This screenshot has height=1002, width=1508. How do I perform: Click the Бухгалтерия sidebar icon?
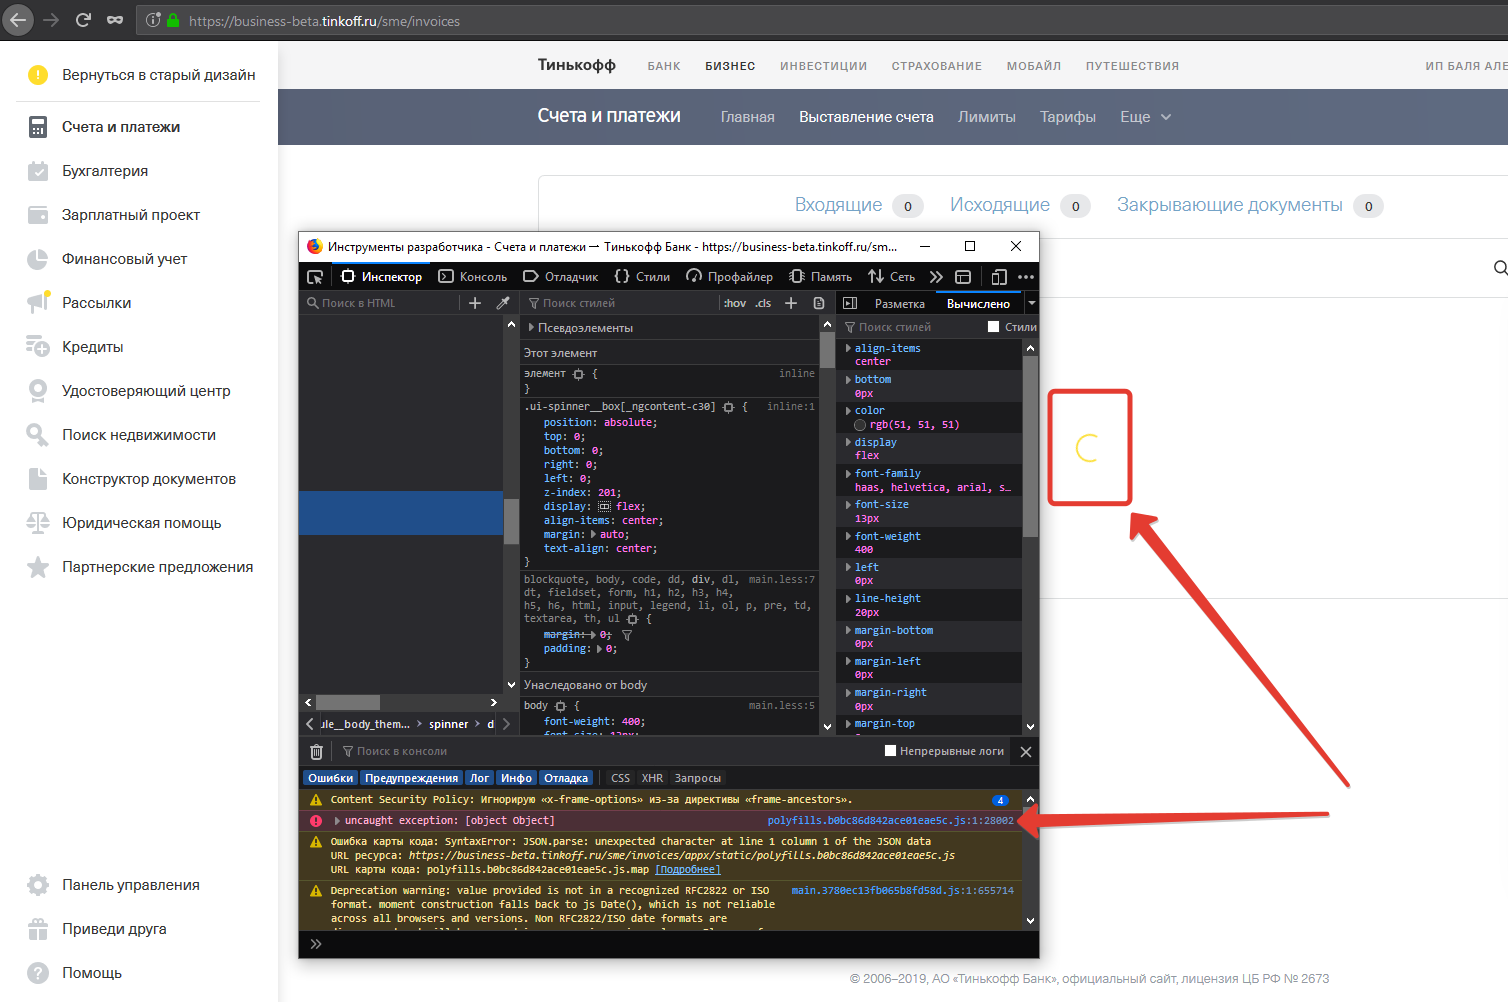point(38,171)
